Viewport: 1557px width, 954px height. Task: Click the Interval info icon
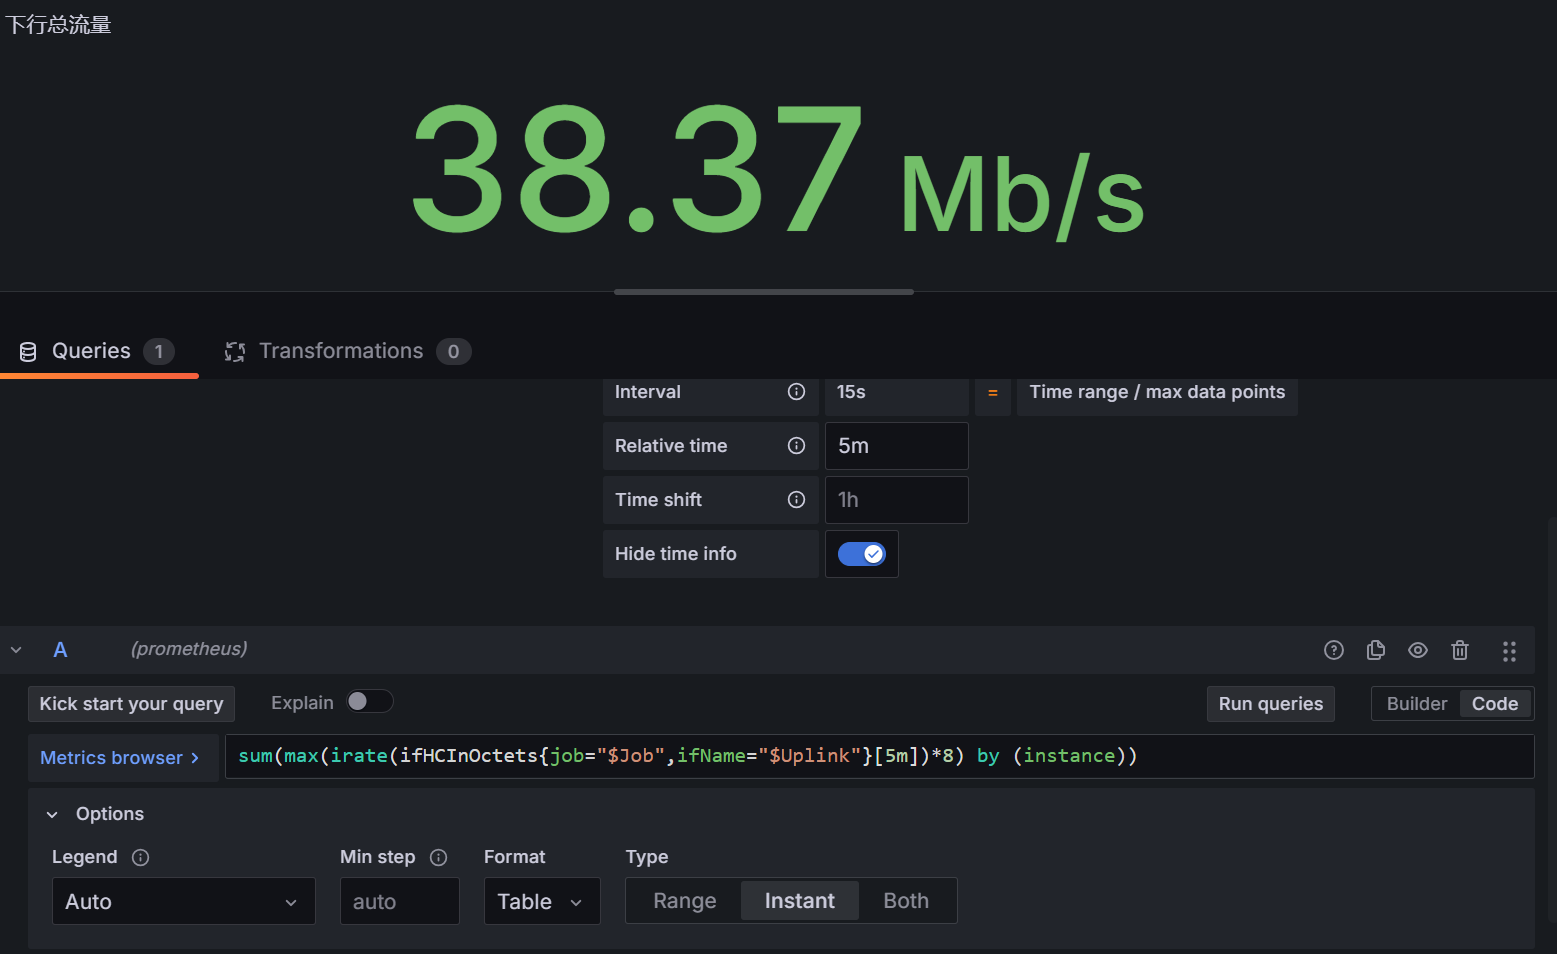click(x=796, y=392)
